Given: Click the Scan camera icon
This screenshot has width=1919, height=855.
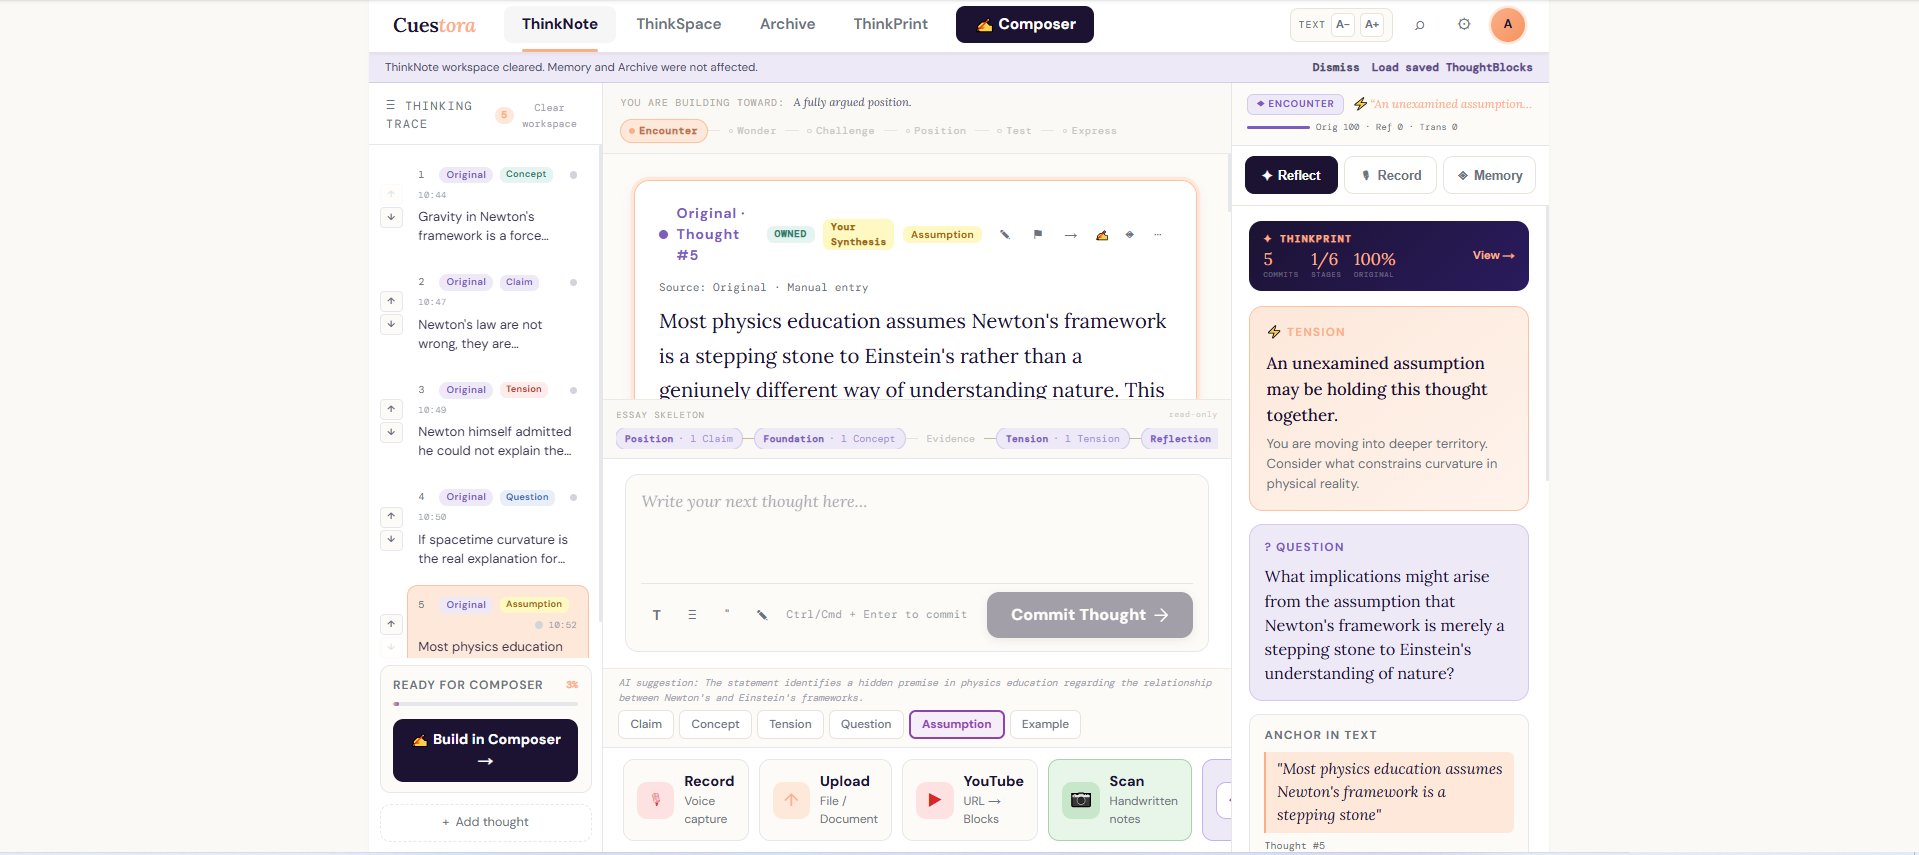Looking at the screenshot, I should 1080,800.
